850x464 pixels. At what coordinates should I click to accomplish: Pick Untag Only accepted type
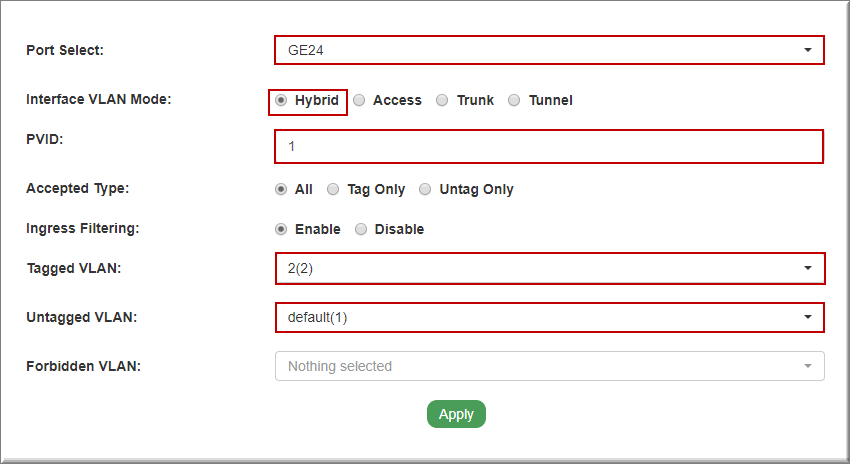(x=425, y=189)
